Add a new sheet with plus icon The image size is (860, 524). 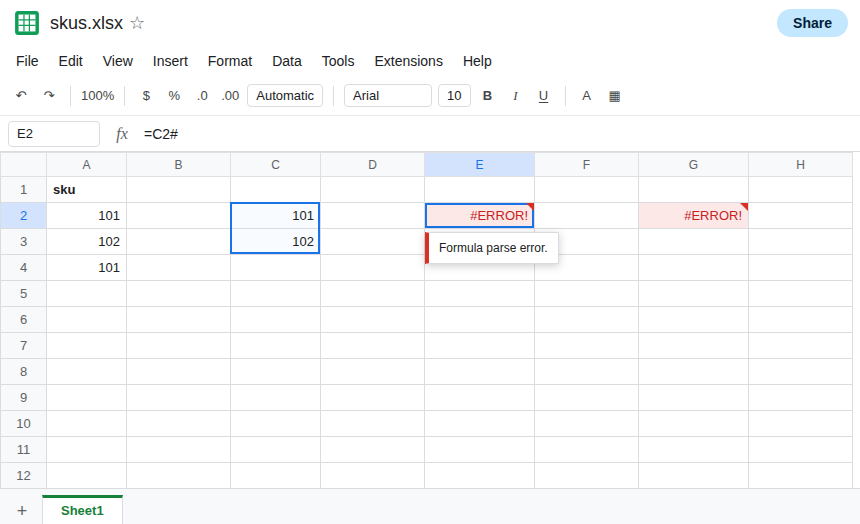point(22,510)
